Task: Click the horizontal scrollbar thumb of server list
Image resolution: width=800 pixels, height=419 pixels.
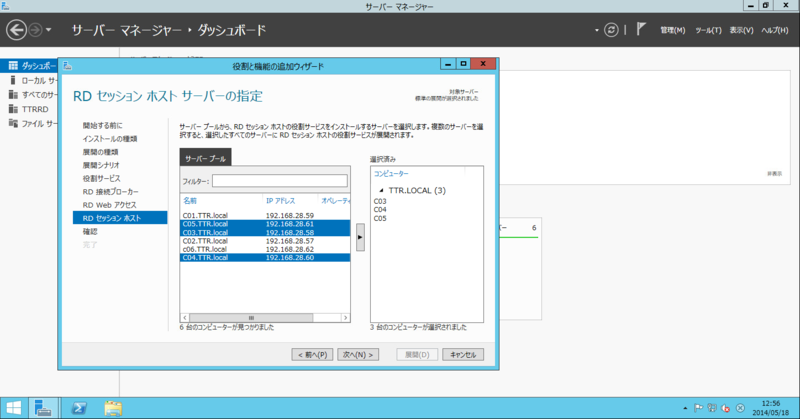Action: (251, 317)
